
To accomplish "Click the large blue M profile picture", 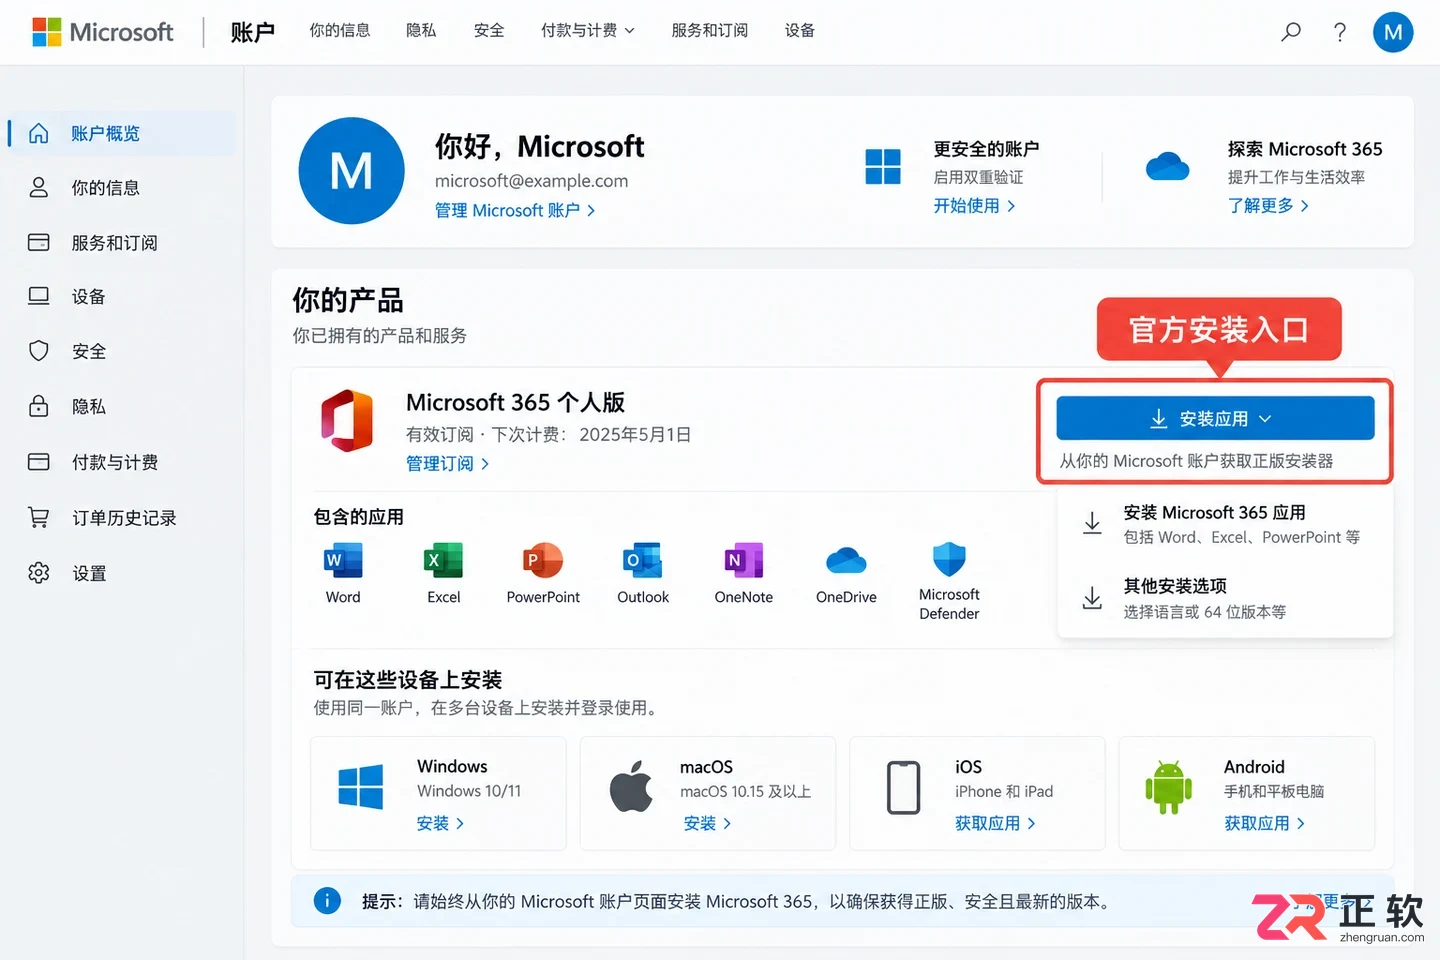I will (352, 171).
